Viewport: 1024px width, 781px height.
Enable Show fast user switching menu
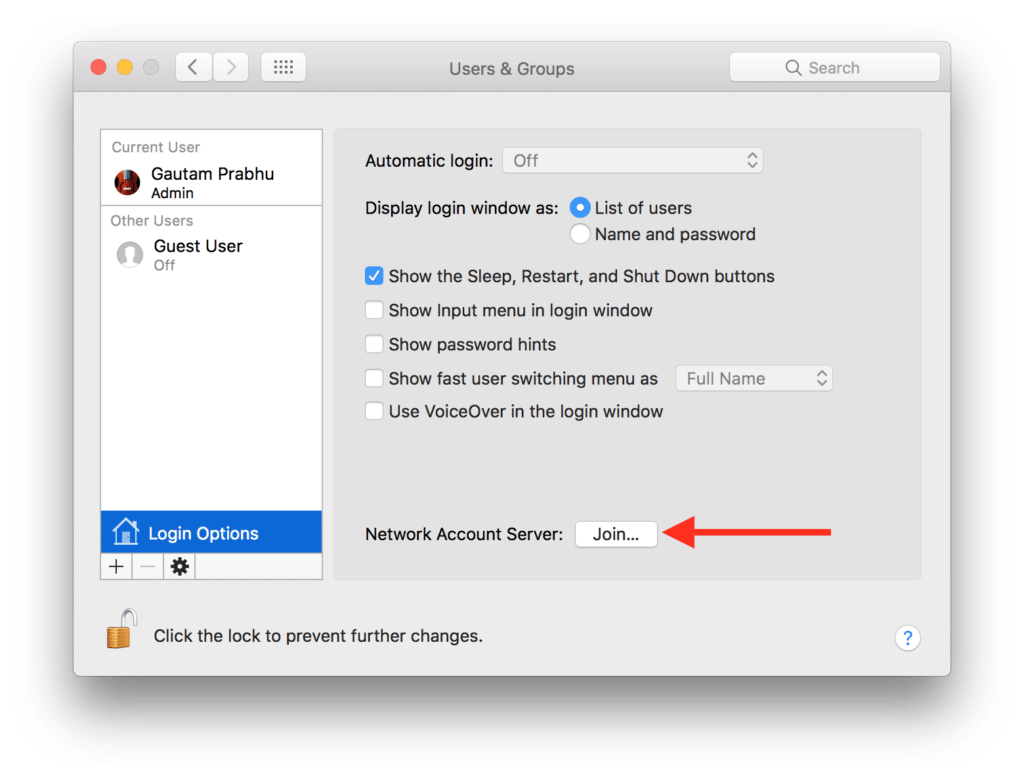pyautogui.click(x=374, y=378)
